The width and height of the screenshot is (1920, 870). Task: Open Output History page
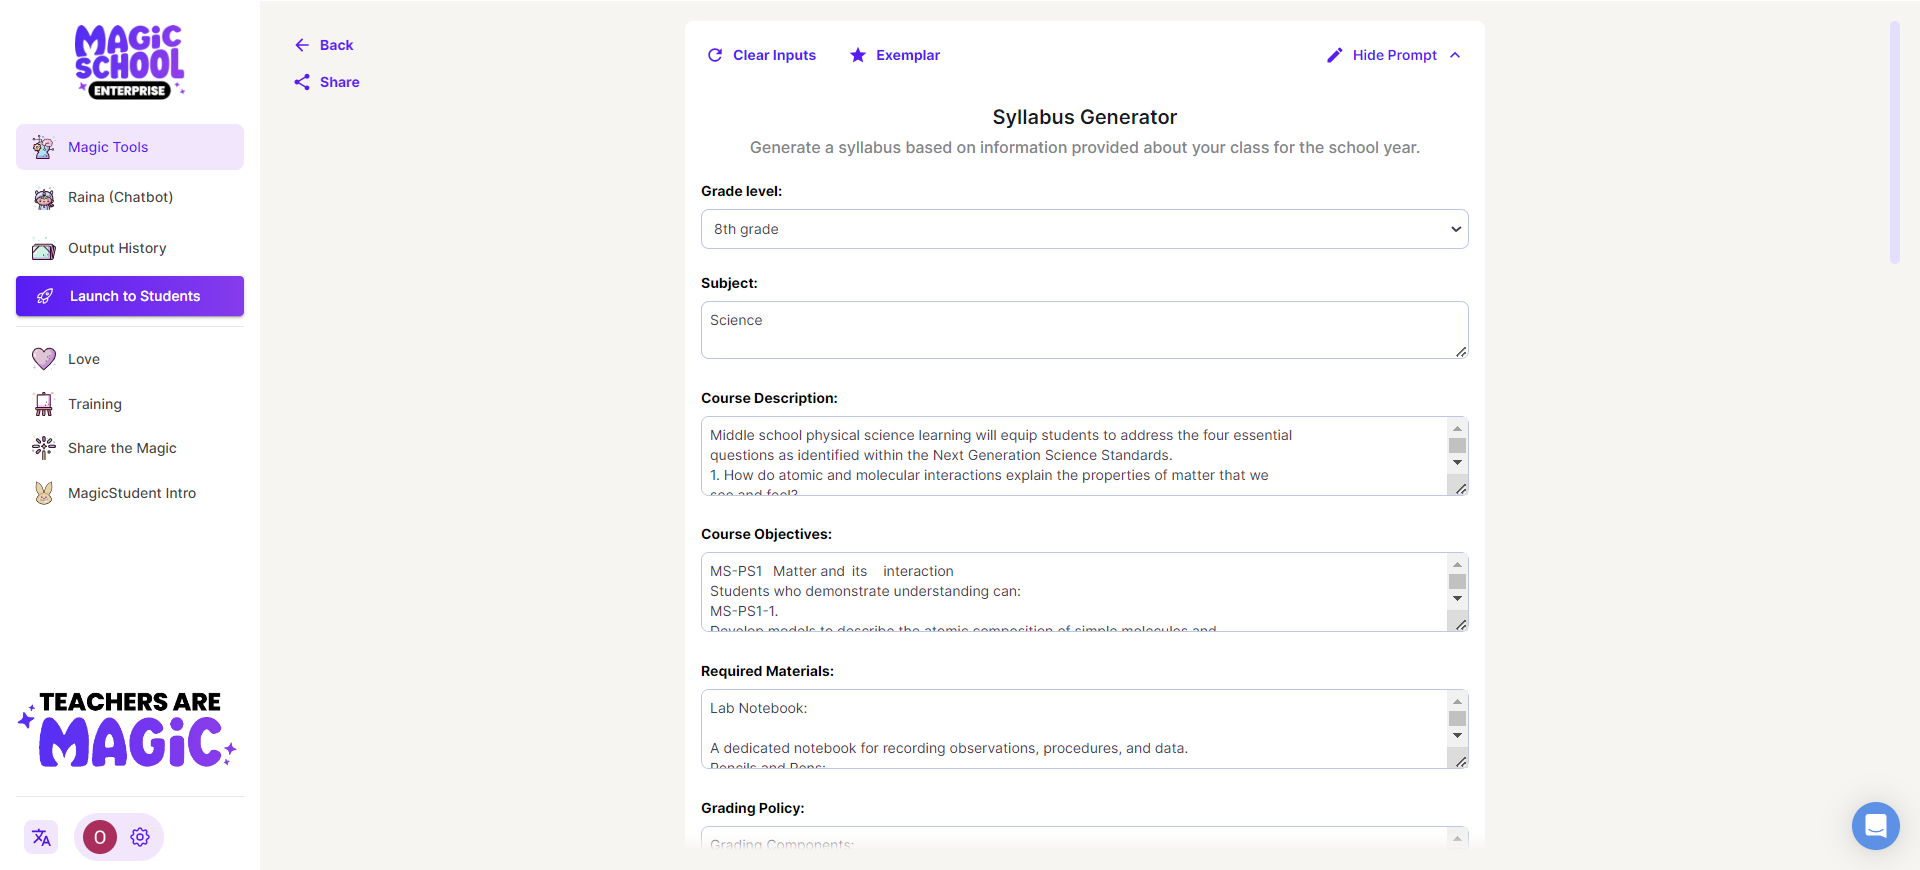(x=117, y=248)
